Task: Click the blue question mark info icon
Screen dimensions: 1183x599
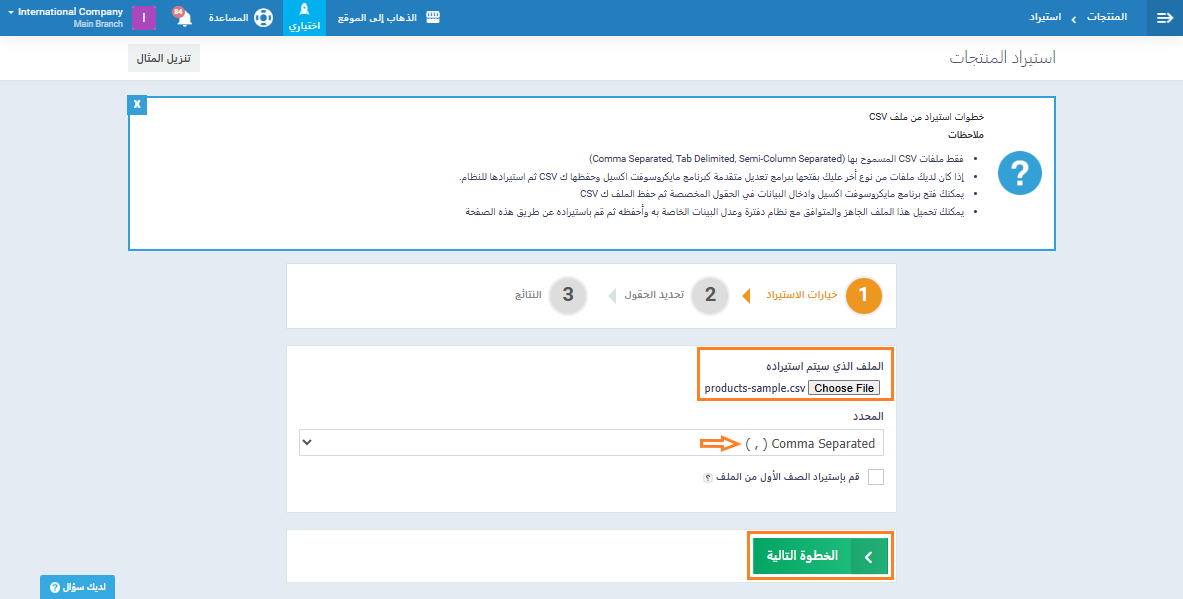Action: click(x=1020, y=174)
